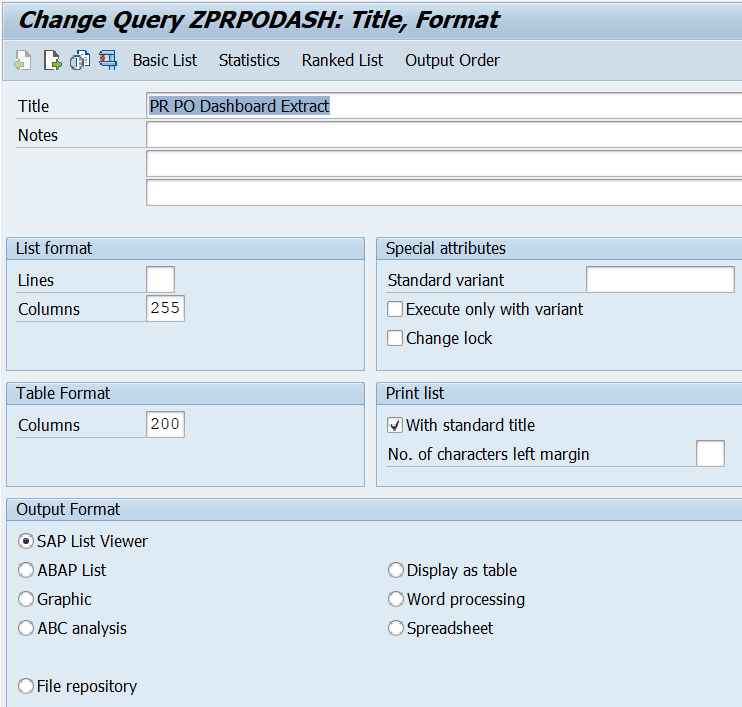Click the Title label

[33, 106]
